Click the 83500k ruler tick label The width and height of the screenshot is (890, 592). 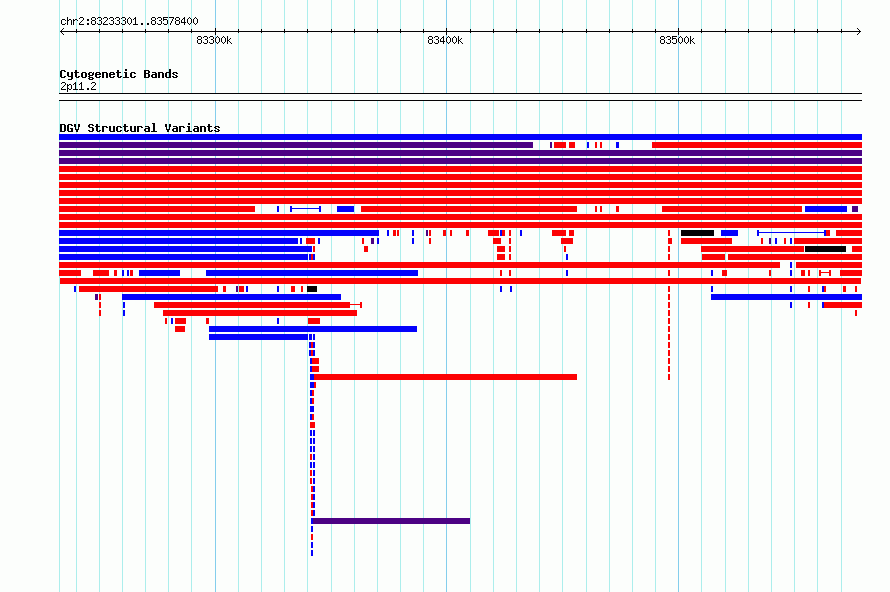[x=677, y=40]
